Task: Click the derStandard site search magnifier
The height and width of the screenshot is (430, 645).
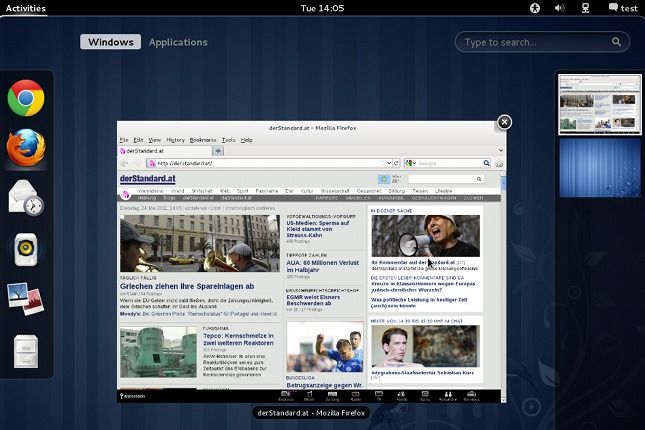Action: coord(479,179)
